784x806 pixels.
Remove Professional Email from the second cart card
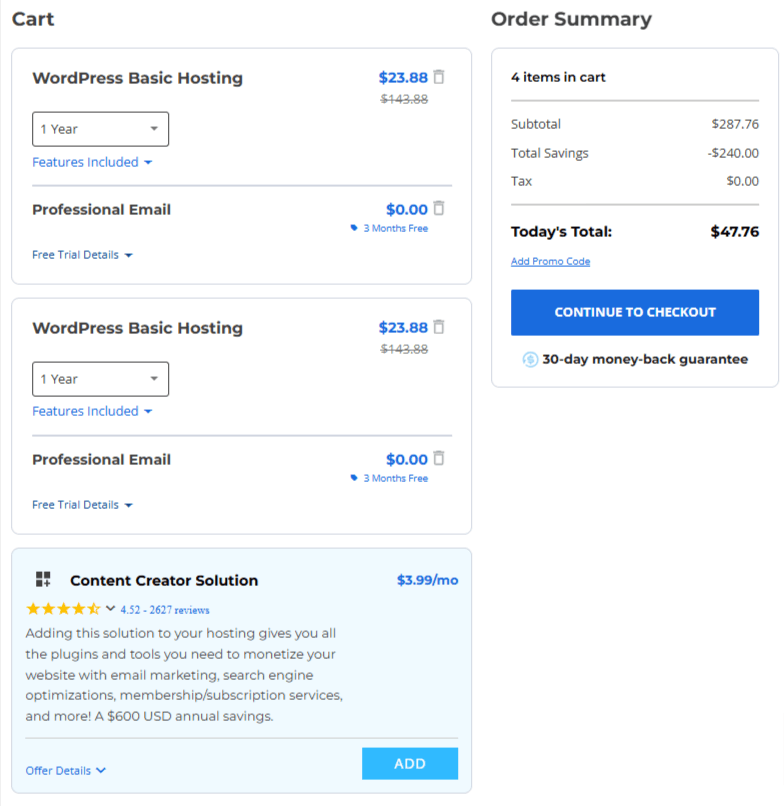click(x=439, y=459)
